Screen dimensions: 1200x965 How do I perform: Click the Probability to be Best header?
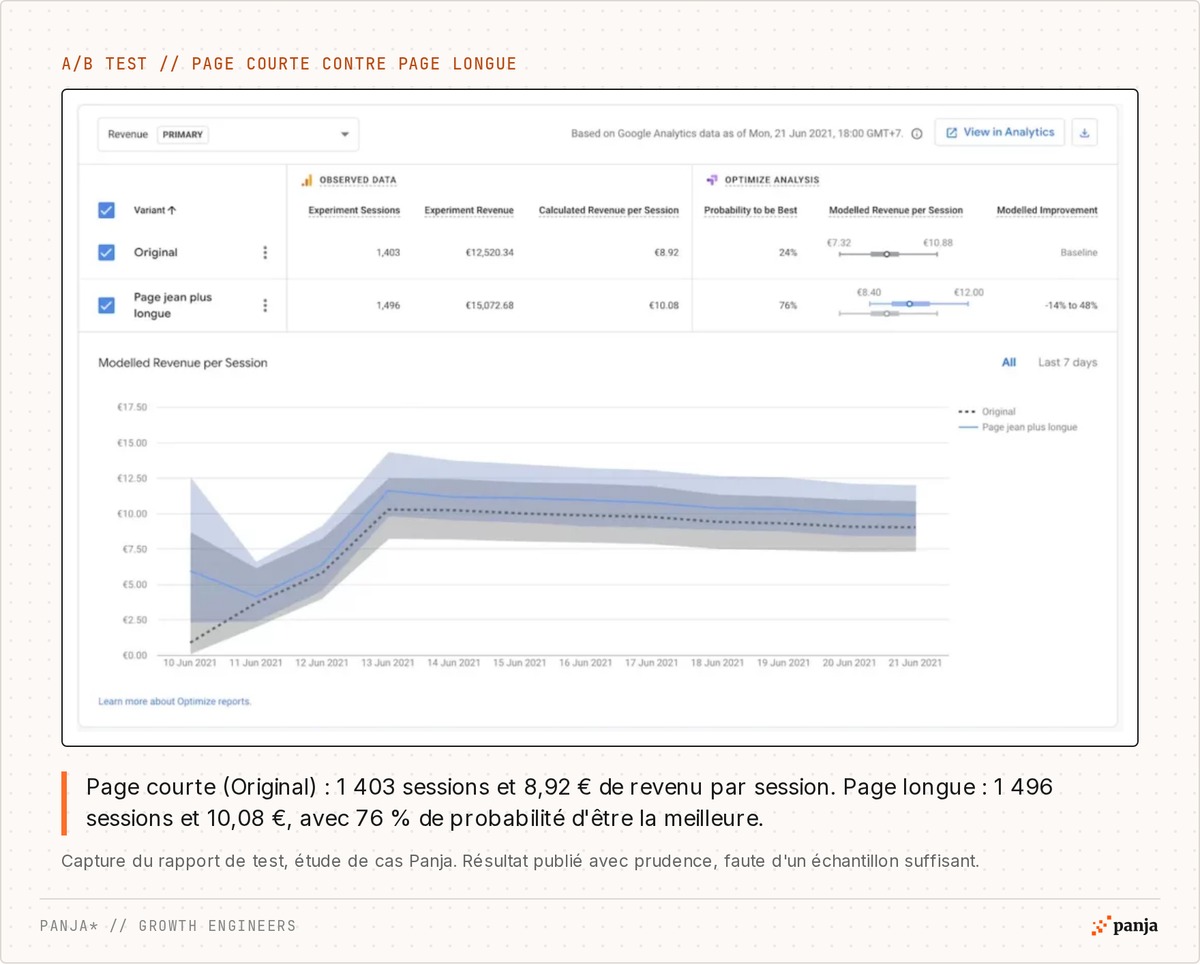[751, 211]
